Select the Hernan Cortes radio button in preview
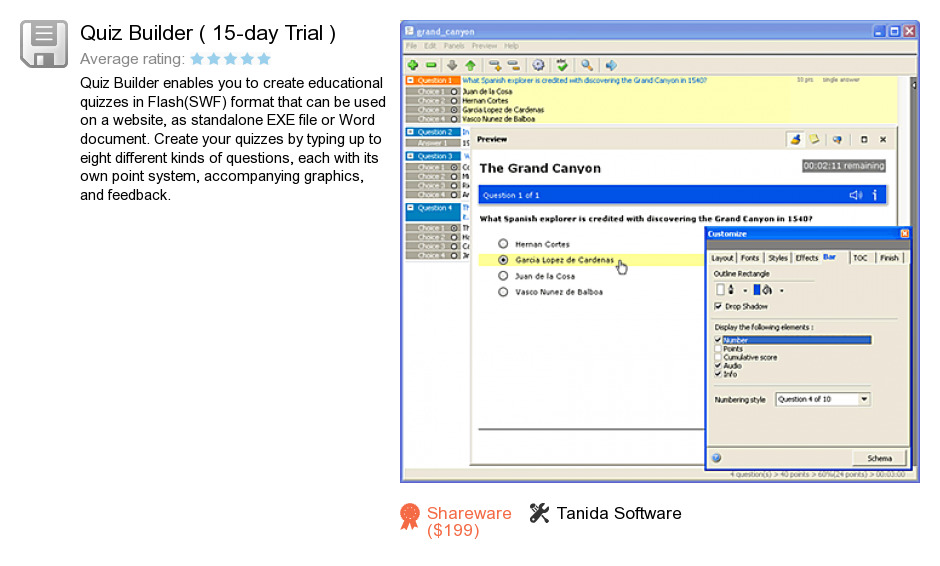Screen dimensions: 940x566 pos(503,243)
